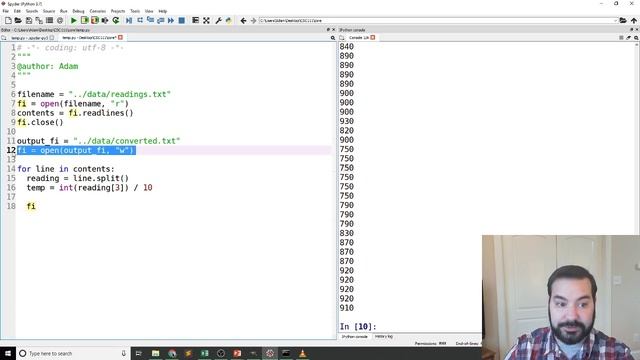Open Preferences via wrench icon
This screenshot has height=360, width=640.
(218, 20)
